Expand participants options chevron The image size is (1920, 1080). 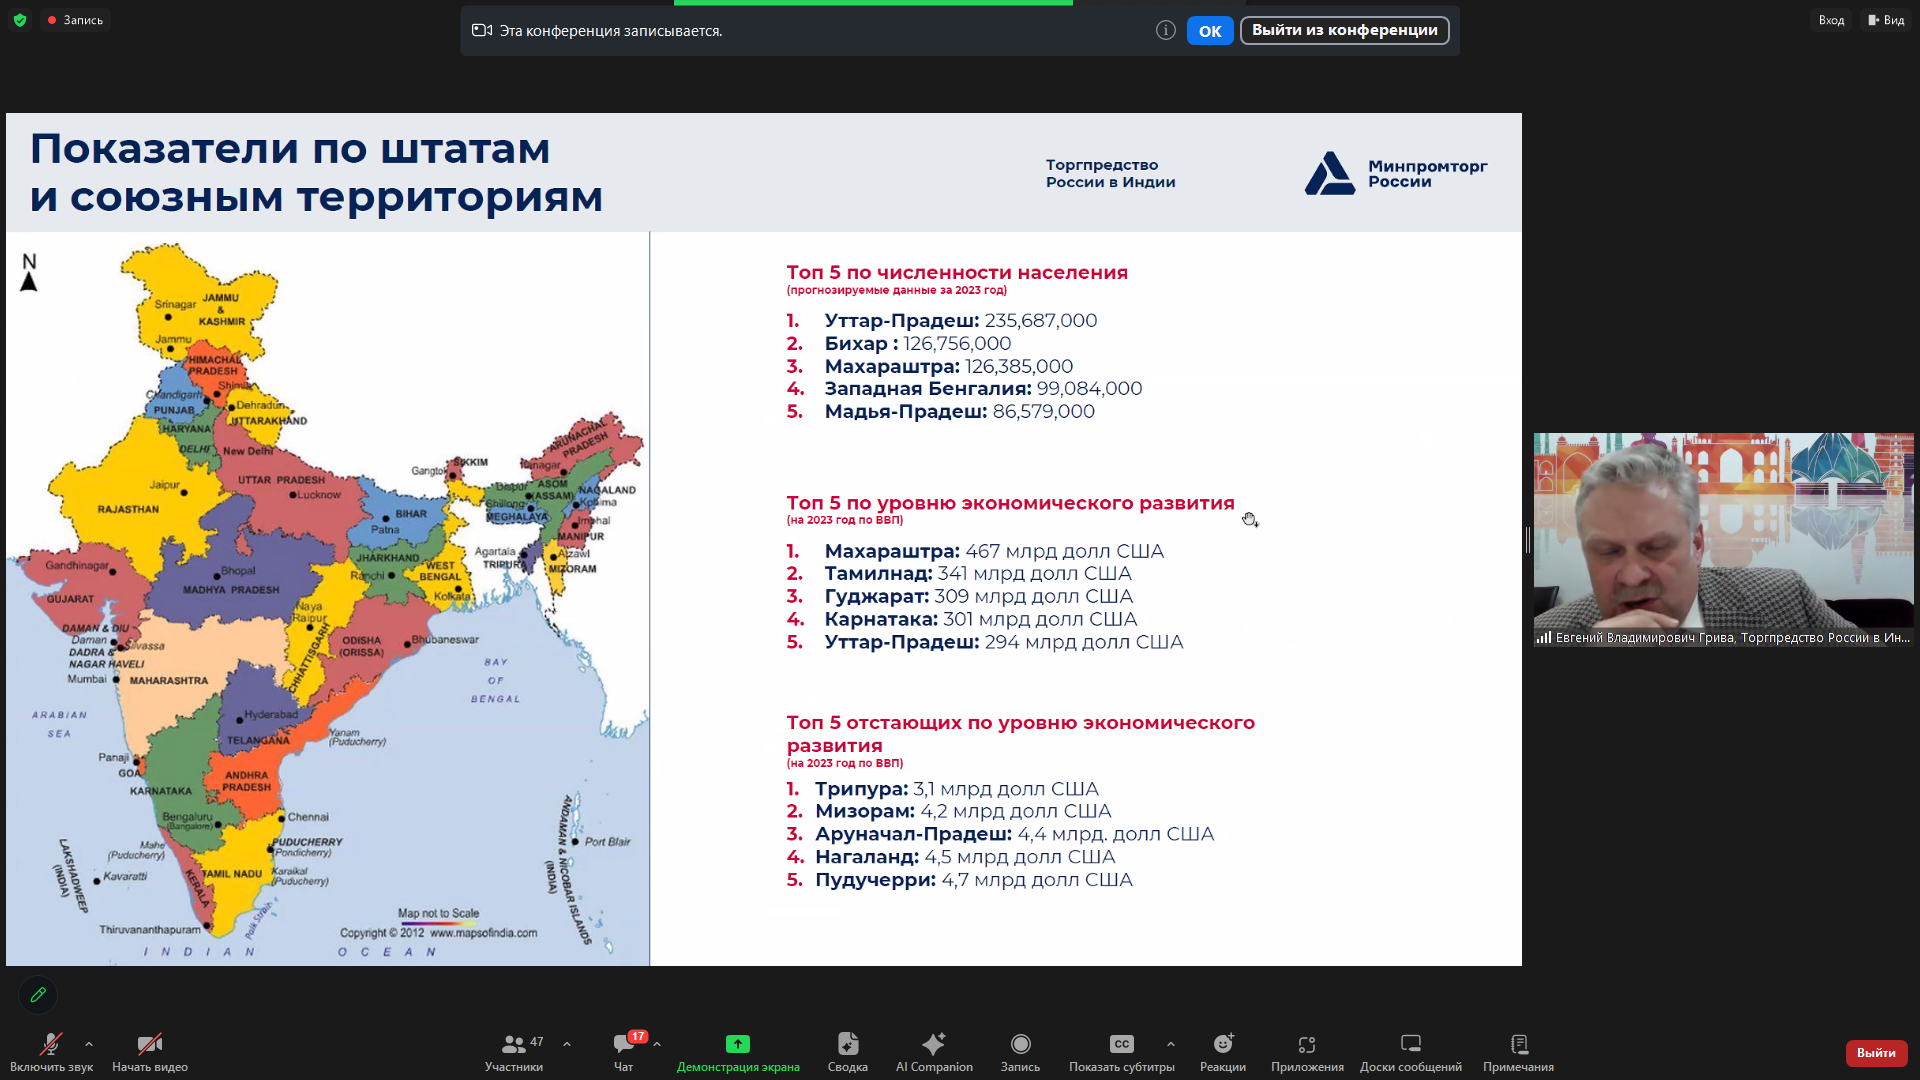567,1044
